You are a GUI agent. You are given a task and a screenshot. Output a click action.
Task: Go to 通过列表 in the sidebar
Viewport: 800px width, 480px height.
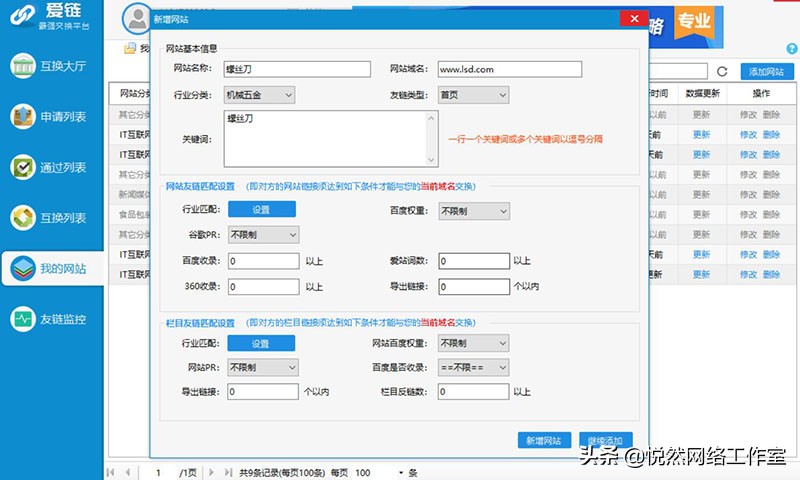tap(49, 167)
